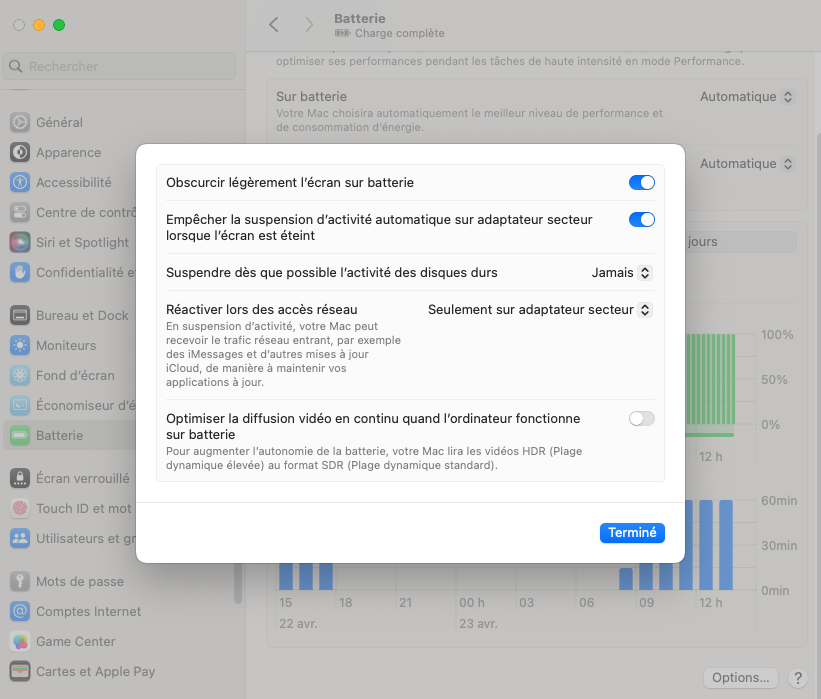Click the Siri et Spotlight icon
The image size is (821, 699).
pyautogui.click(x=20, y=242)
